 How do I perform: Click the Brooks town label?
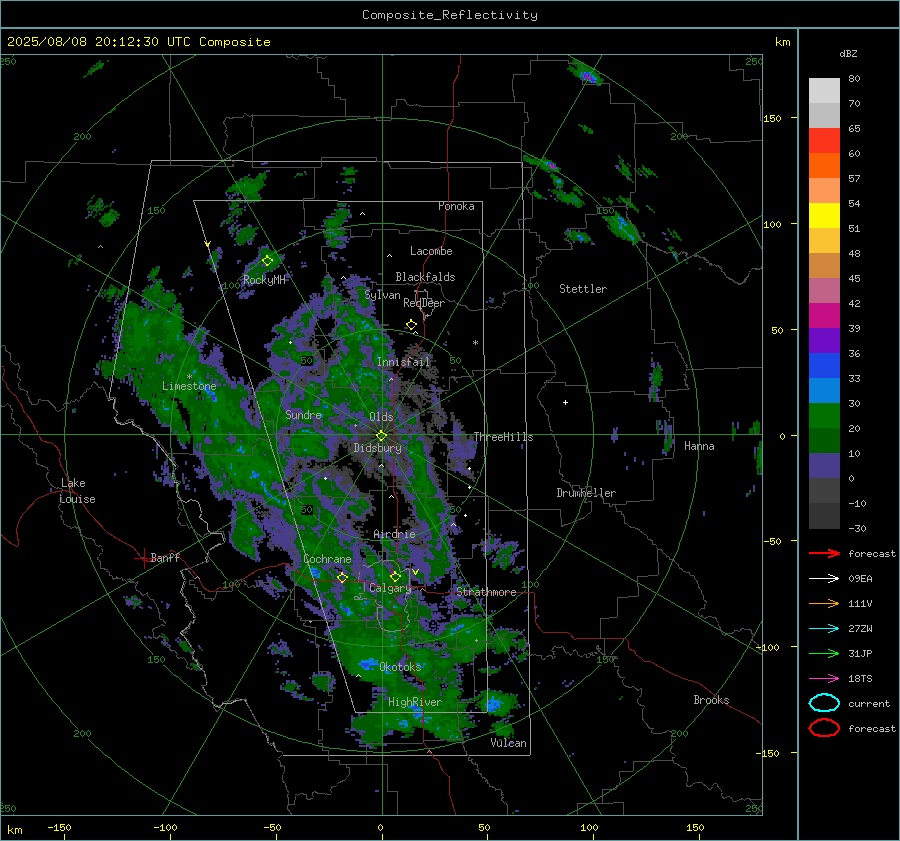pyautogui.click(x=711, y=700)
